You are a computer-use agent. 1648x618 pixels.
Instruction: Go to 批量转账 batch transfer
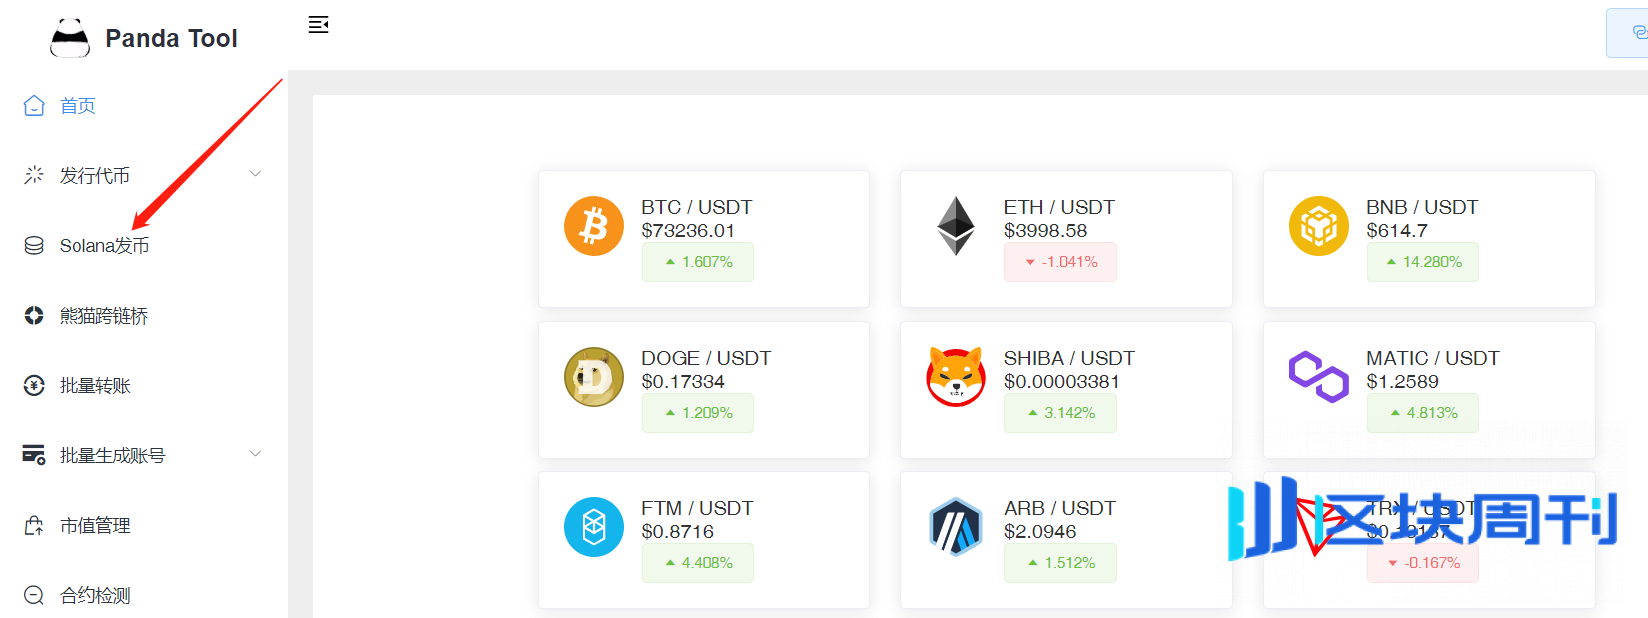pyautogui.click(x=95, y=386)
